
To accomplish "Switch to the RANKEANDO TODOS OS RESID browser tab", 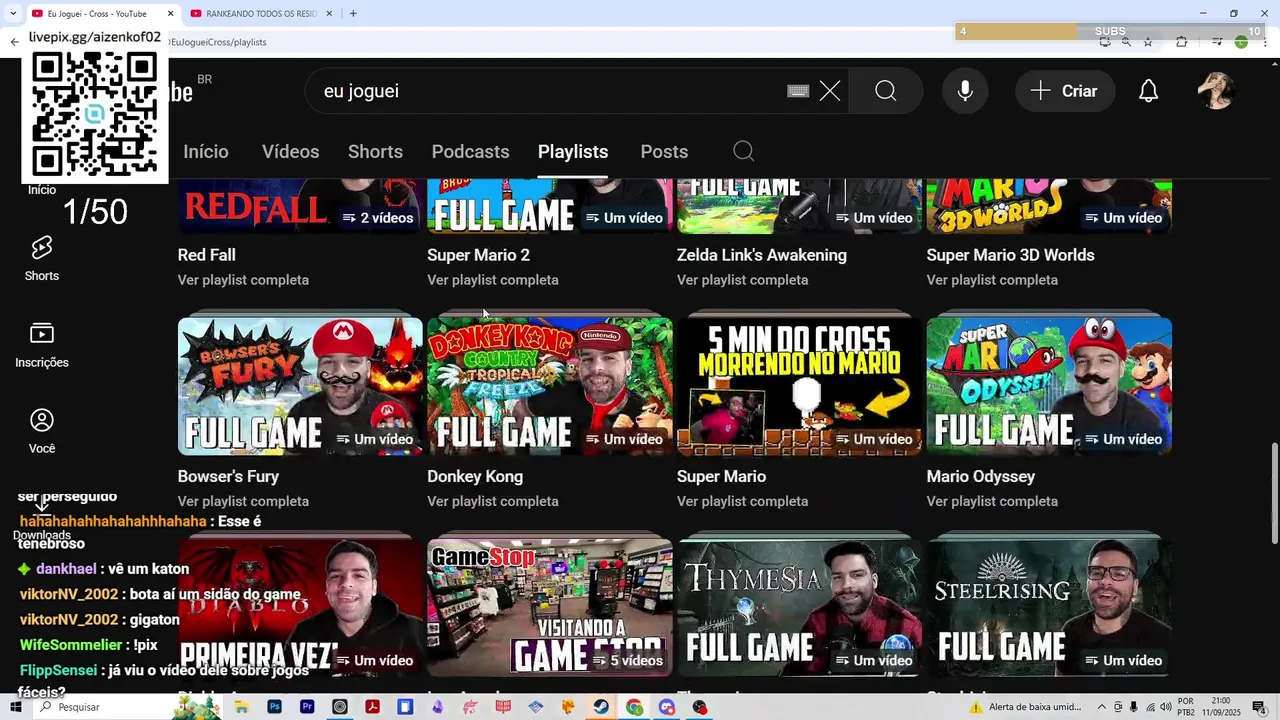I will click(x=260, y=13).
